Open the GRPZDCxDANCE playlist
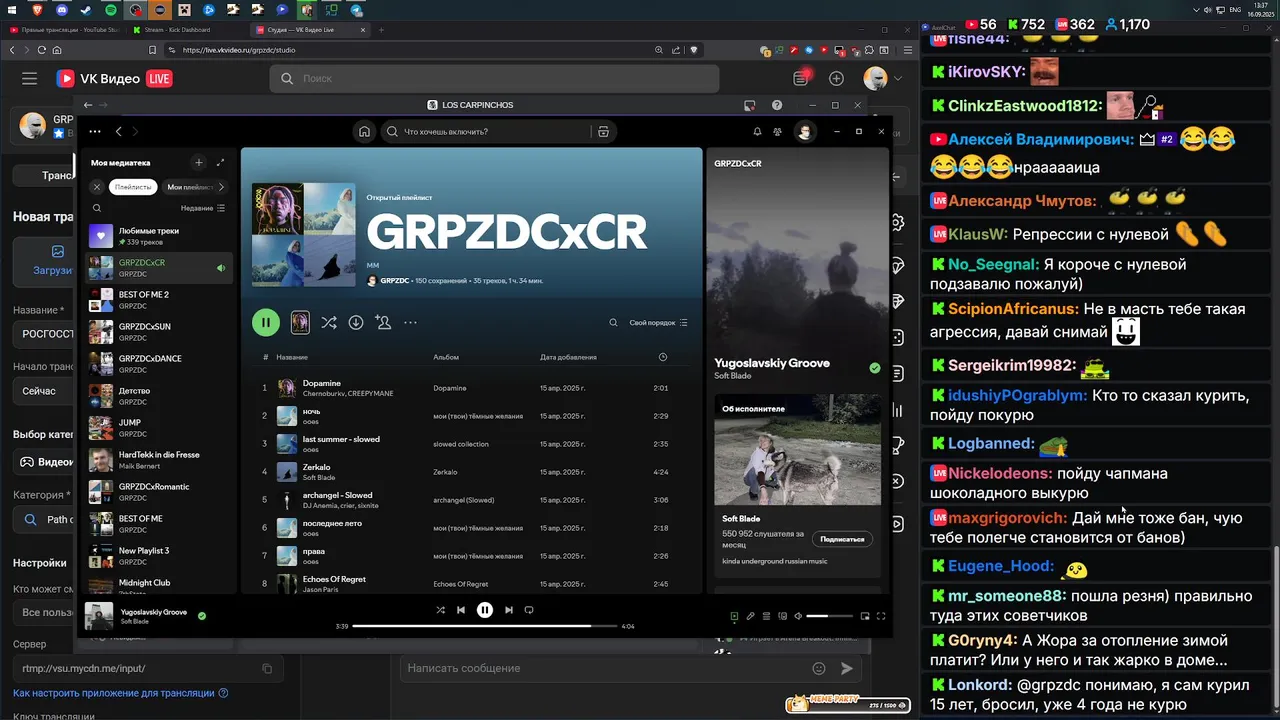1280x720 pixels. click(x=160, y=364)
